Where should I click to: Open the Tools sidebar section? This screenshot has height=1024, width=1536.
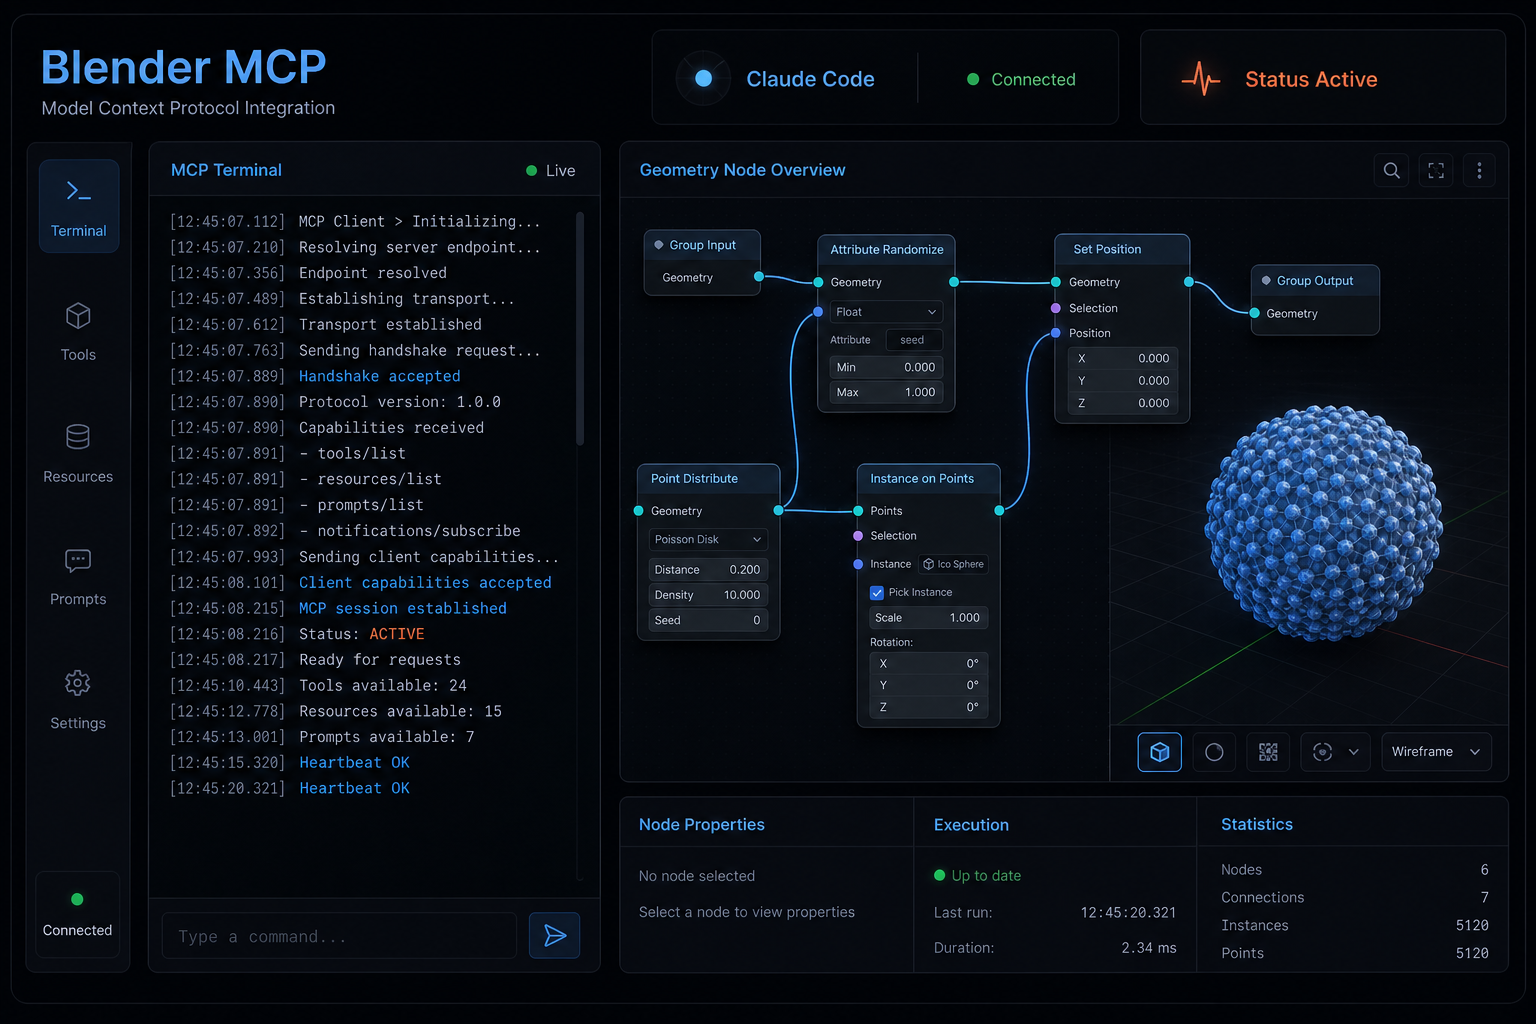pos(78,332)
